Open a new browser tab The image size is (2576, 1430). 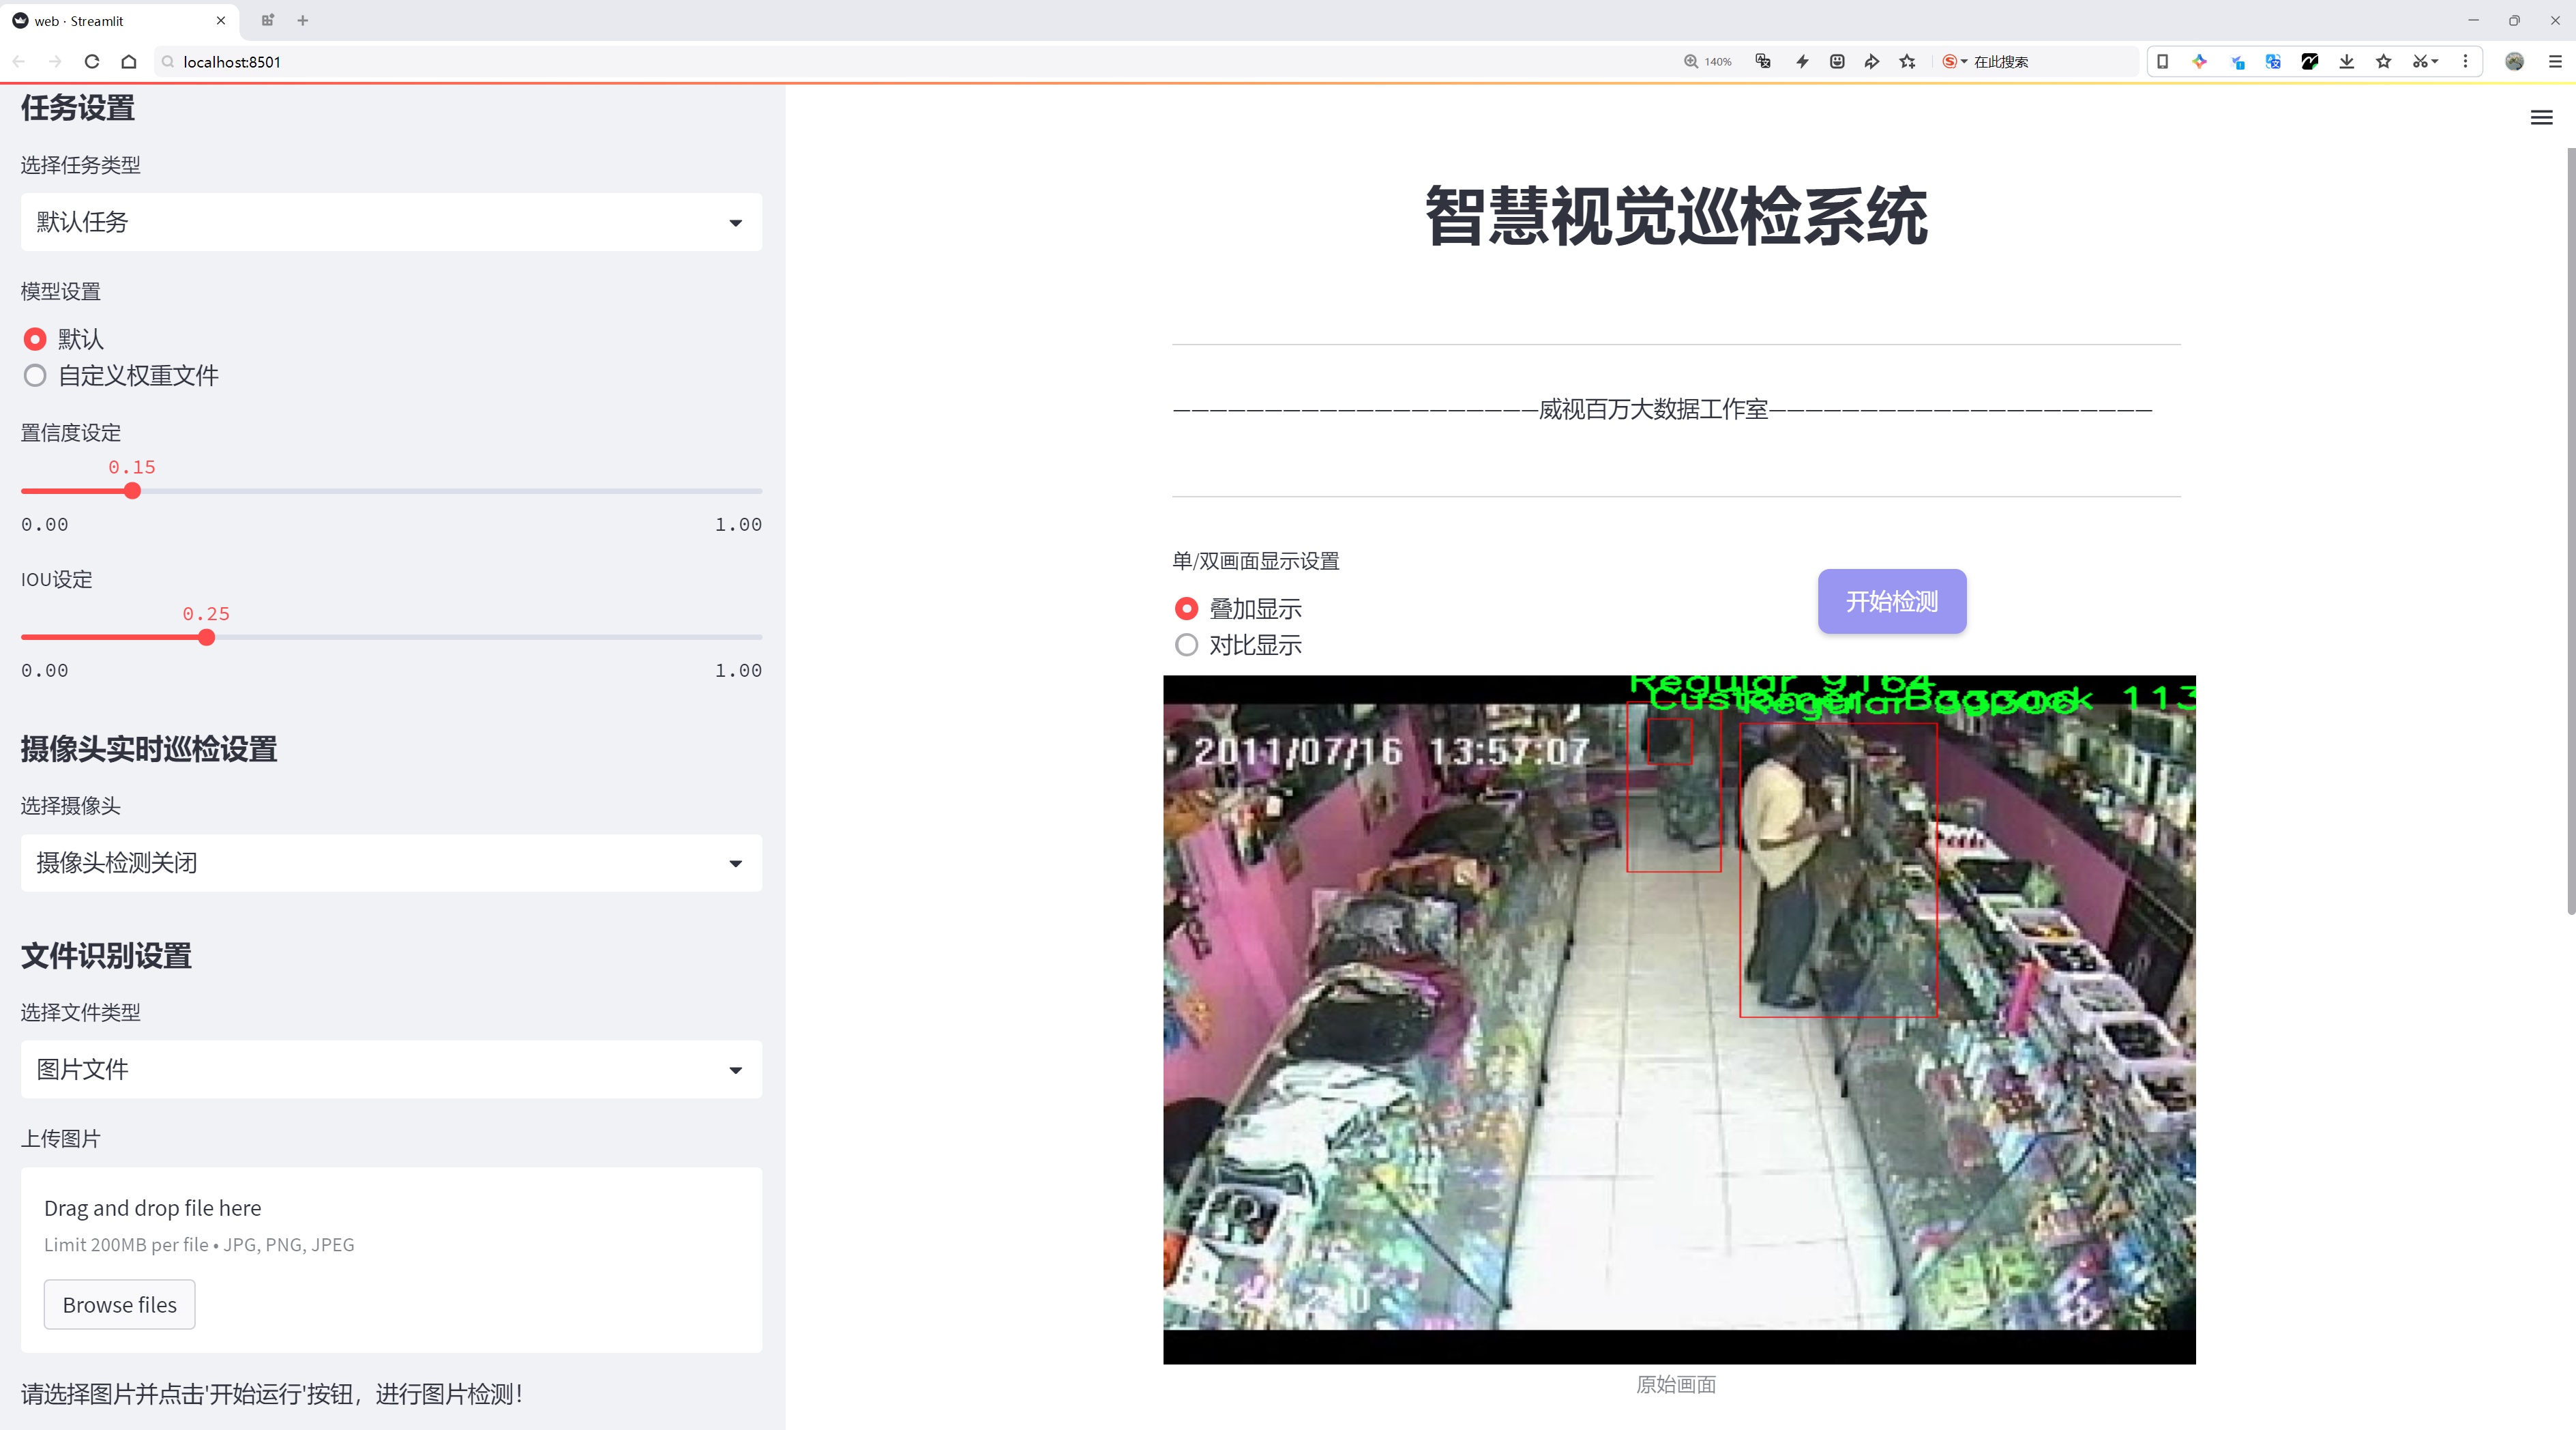pos(303,20)
